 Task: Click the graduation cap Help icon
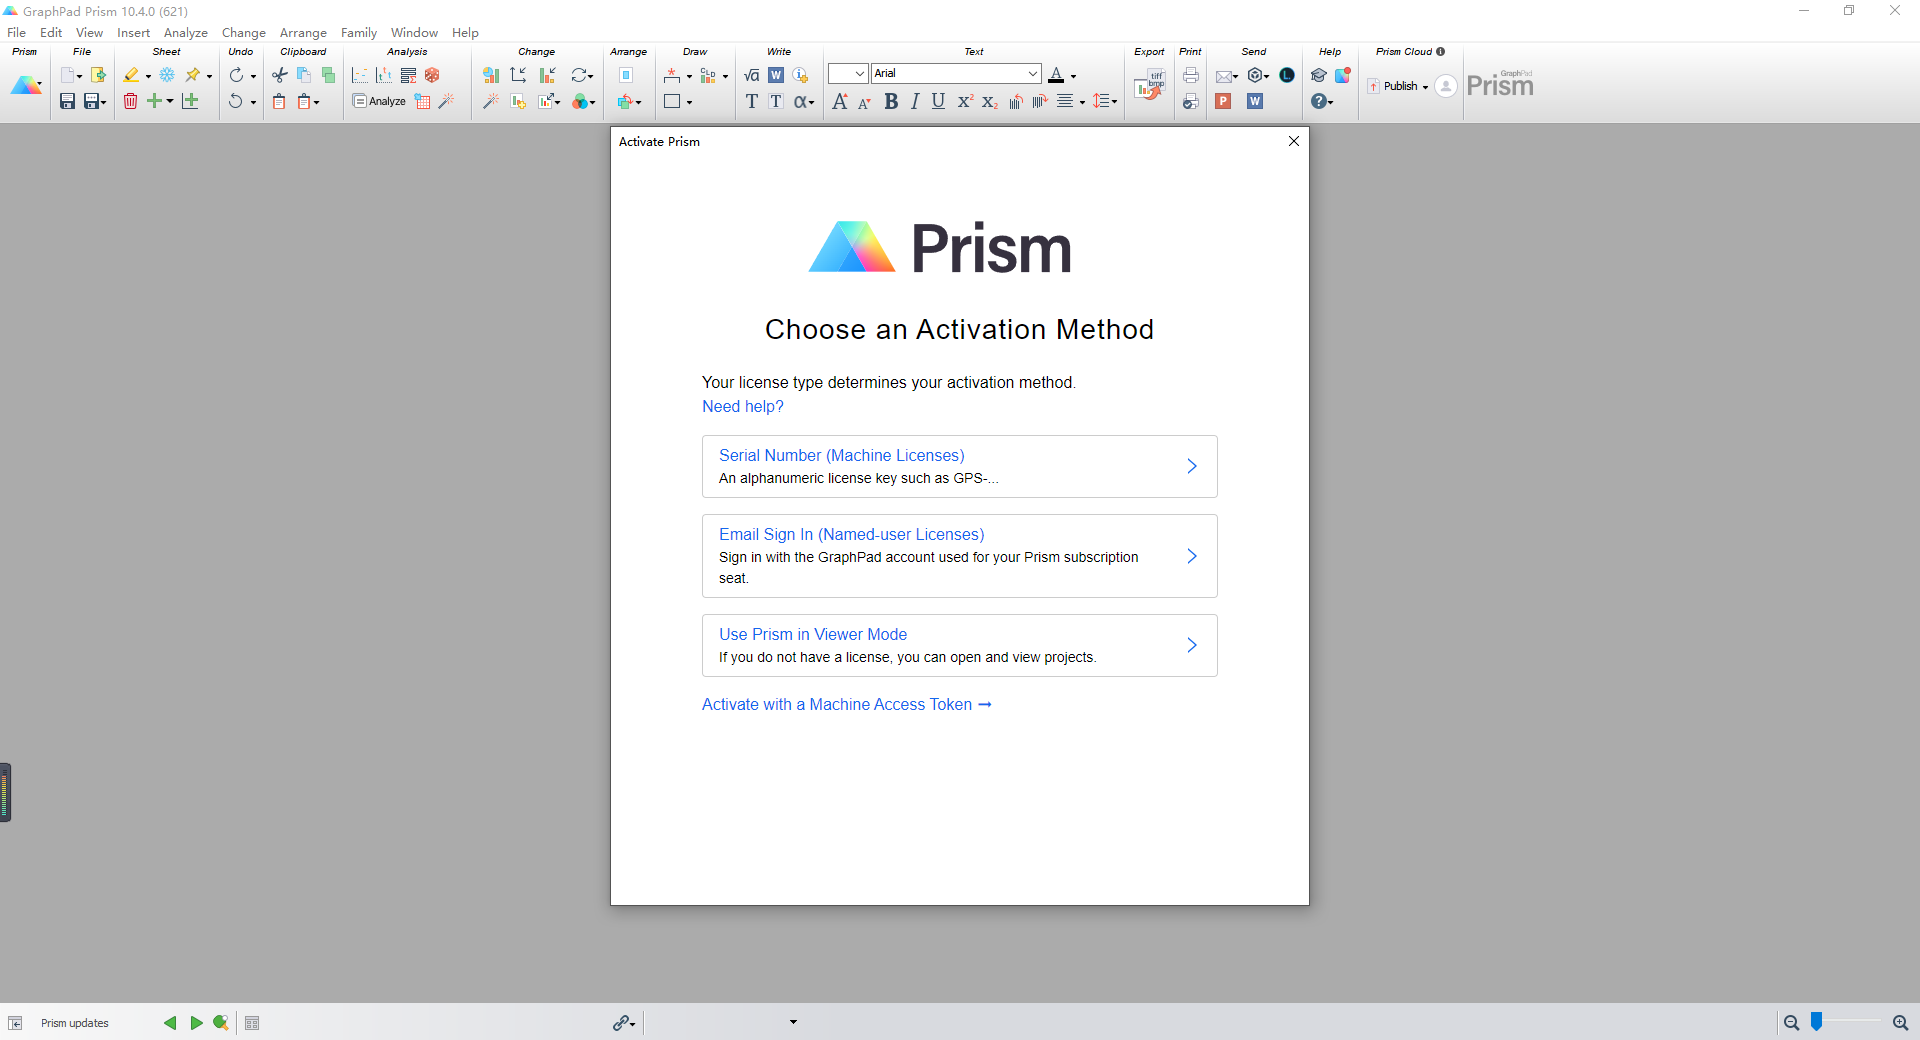(1318, 75)
